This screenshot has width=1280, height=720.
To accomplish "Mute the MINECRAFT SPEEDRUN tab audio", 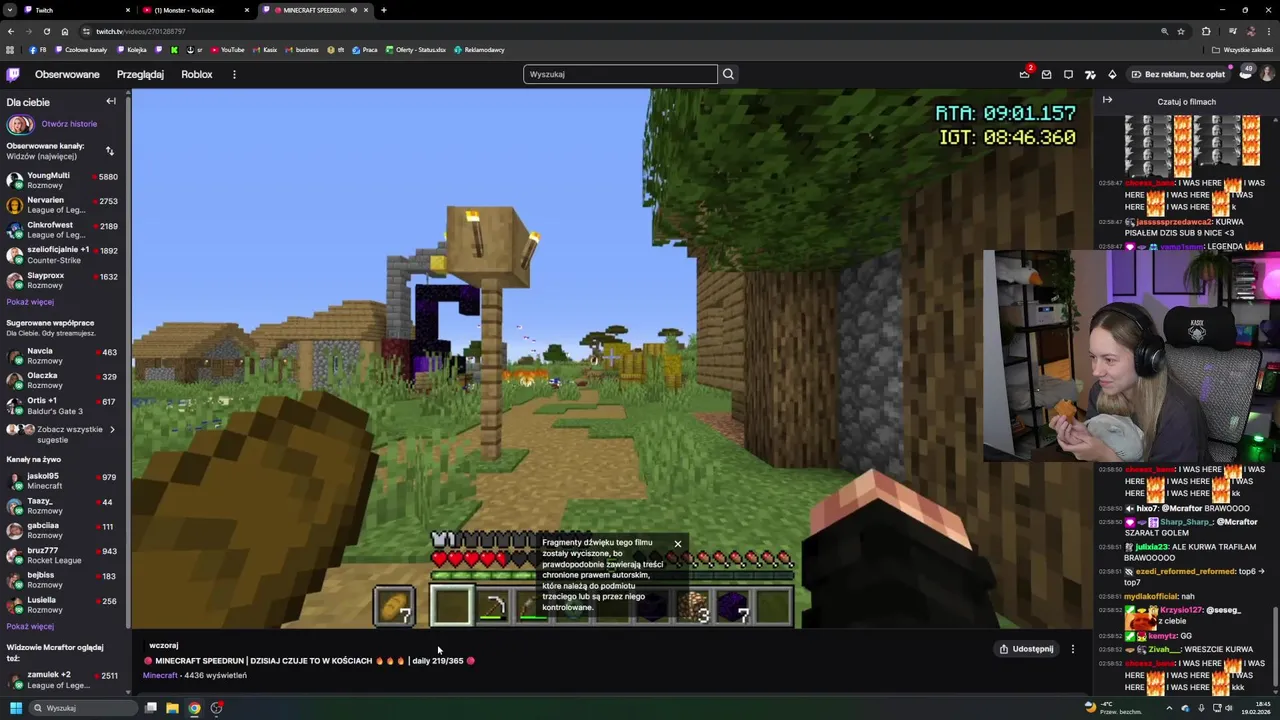I will pyautogui.click(x=353, y=10).
